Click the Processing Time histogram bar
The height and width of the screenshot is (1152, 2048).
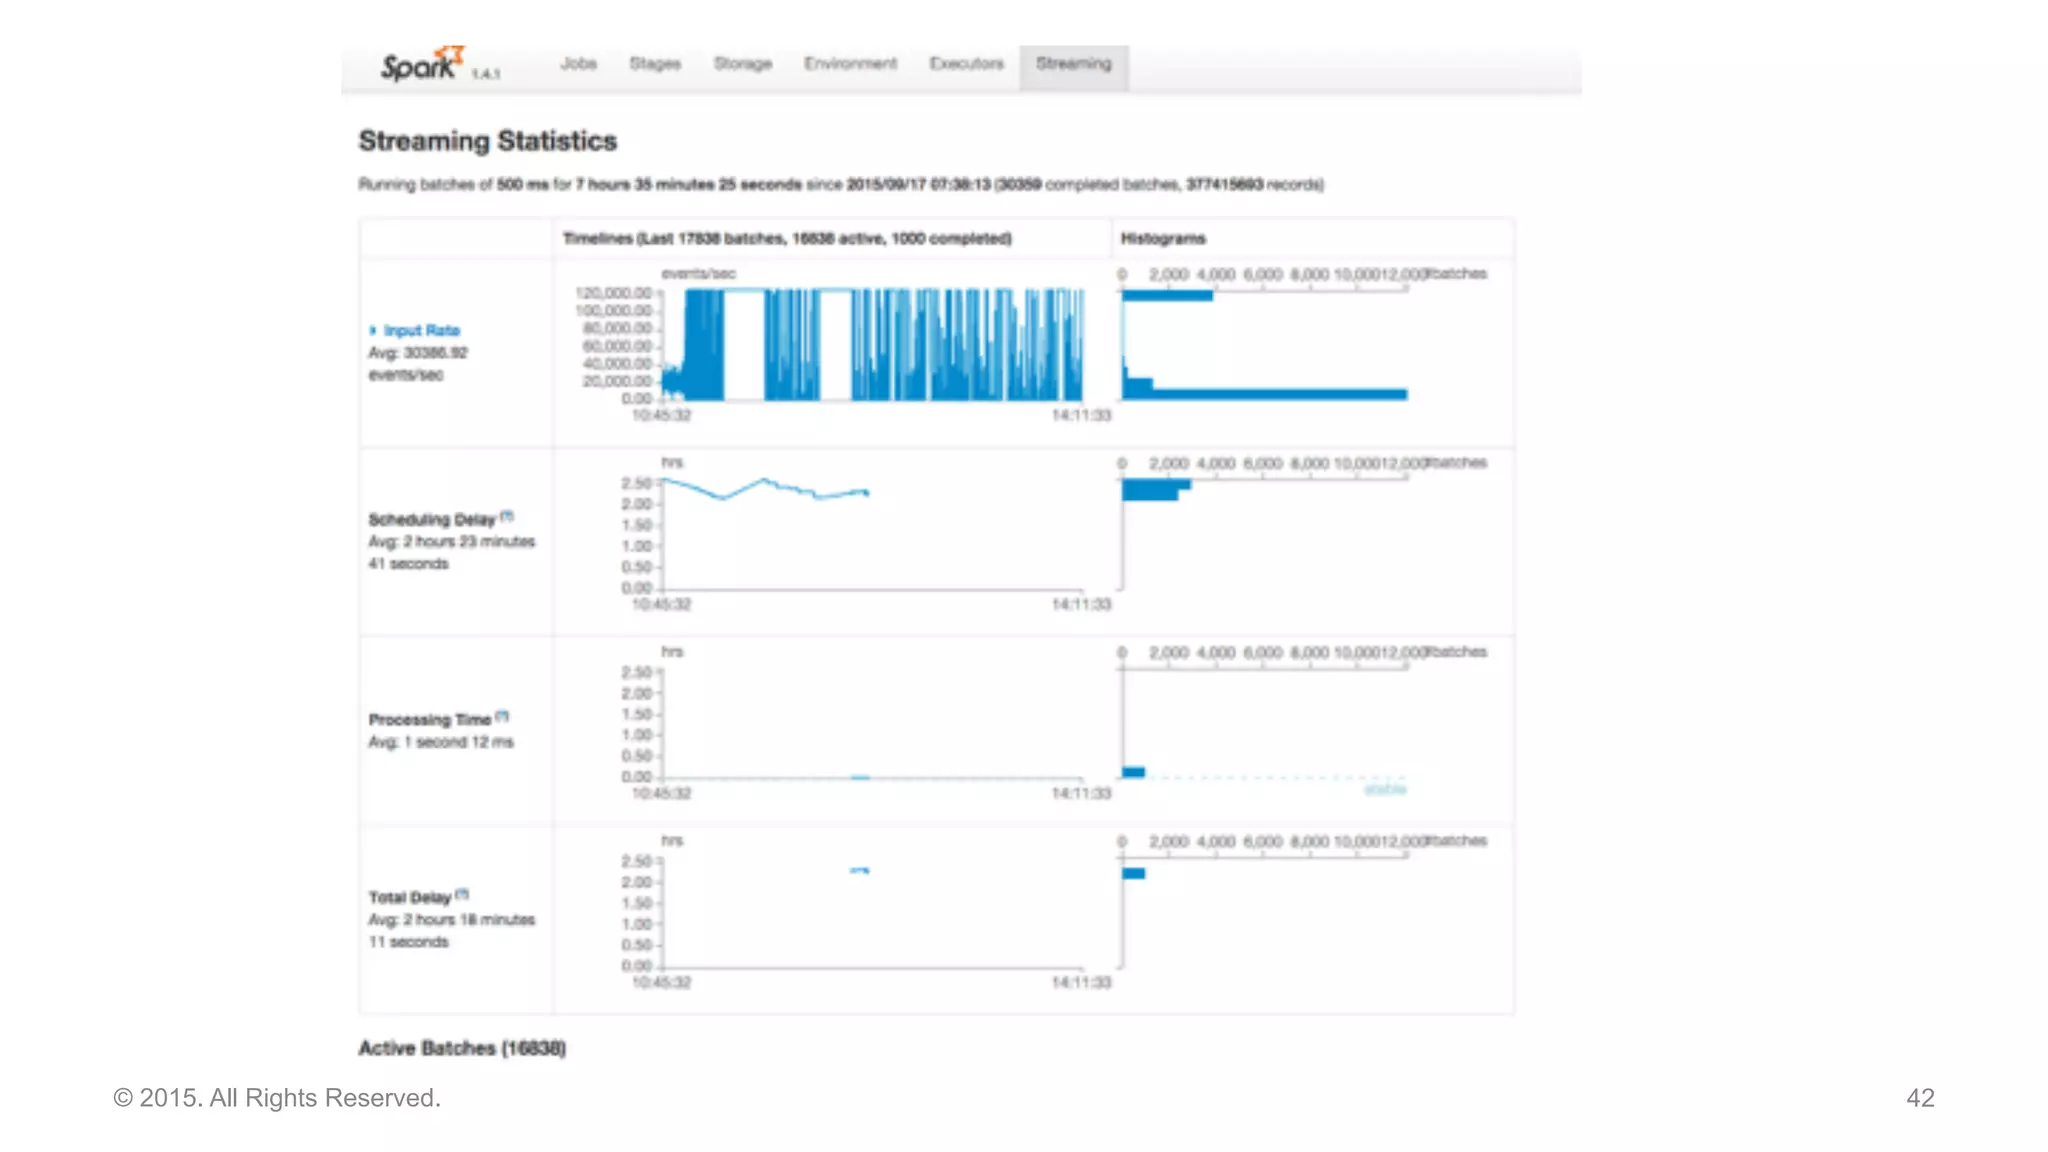click(1133, 772)
